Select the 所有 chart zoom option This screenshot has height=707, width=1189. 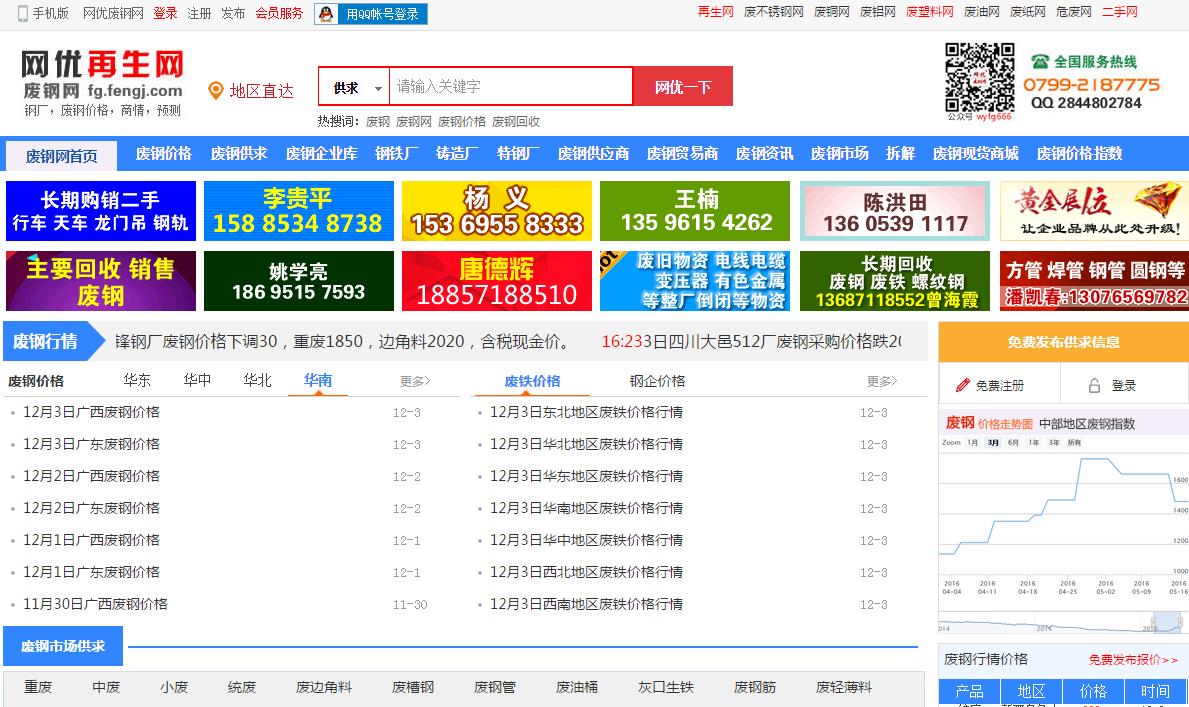(x=1074, y=442)
